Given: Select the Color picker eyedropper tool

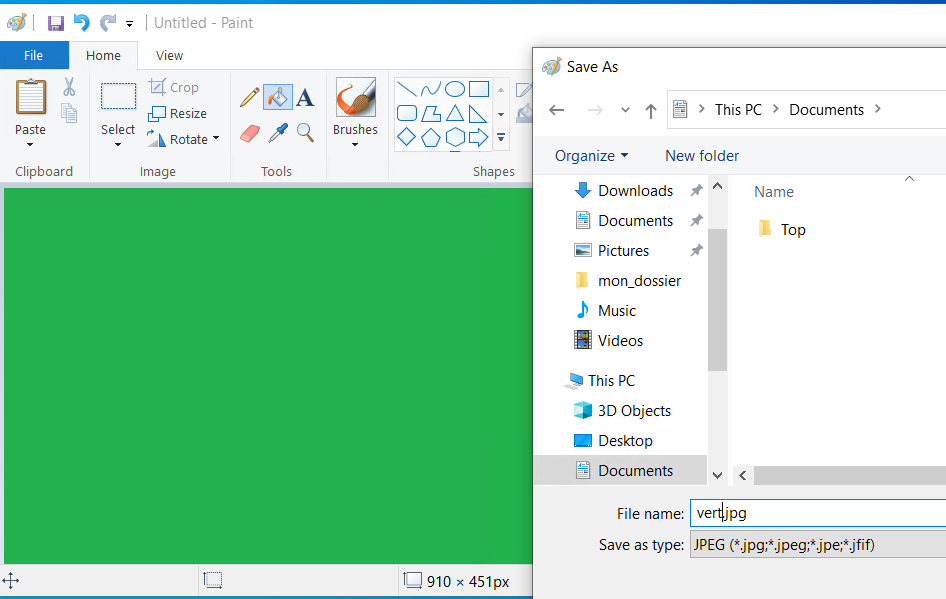Looking at the screenshot, I should click(277, 132).
